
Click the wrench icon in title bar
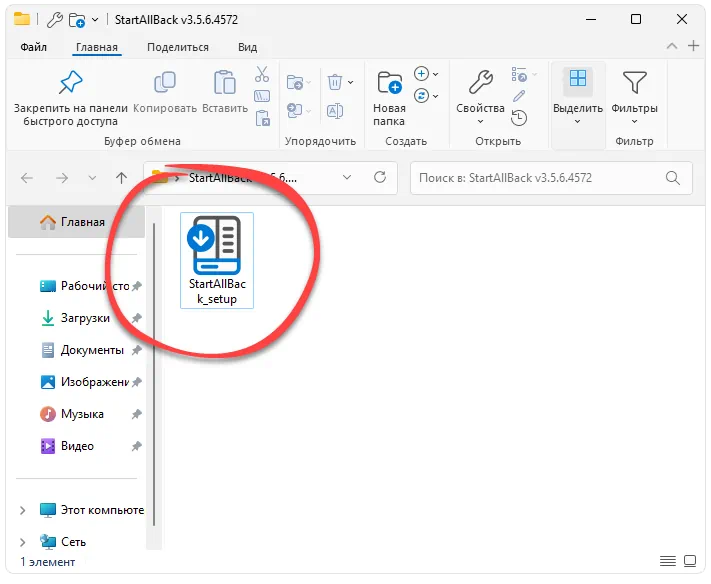coord(55,19)
